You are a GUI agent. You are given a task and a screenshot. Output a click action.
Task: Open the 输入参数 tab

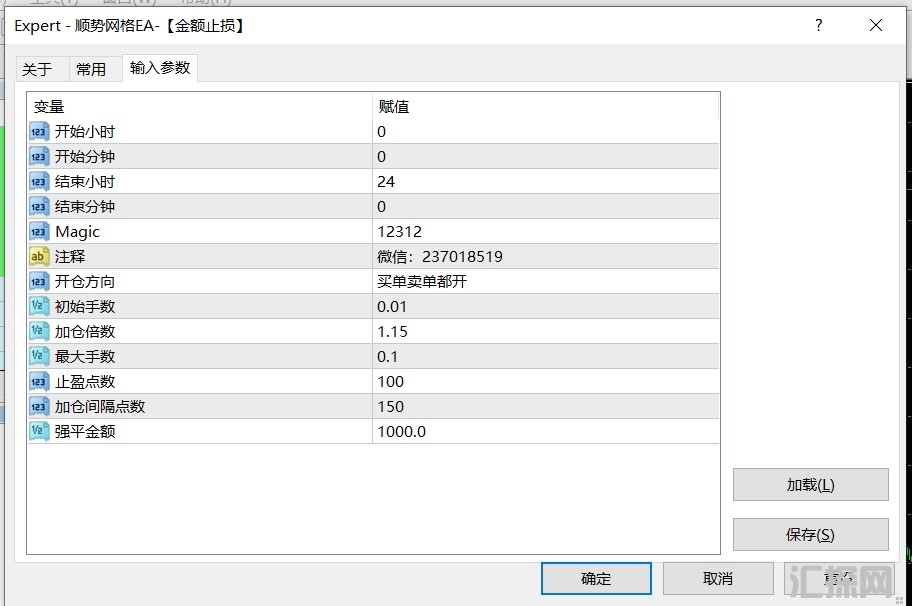coord(160,68)
